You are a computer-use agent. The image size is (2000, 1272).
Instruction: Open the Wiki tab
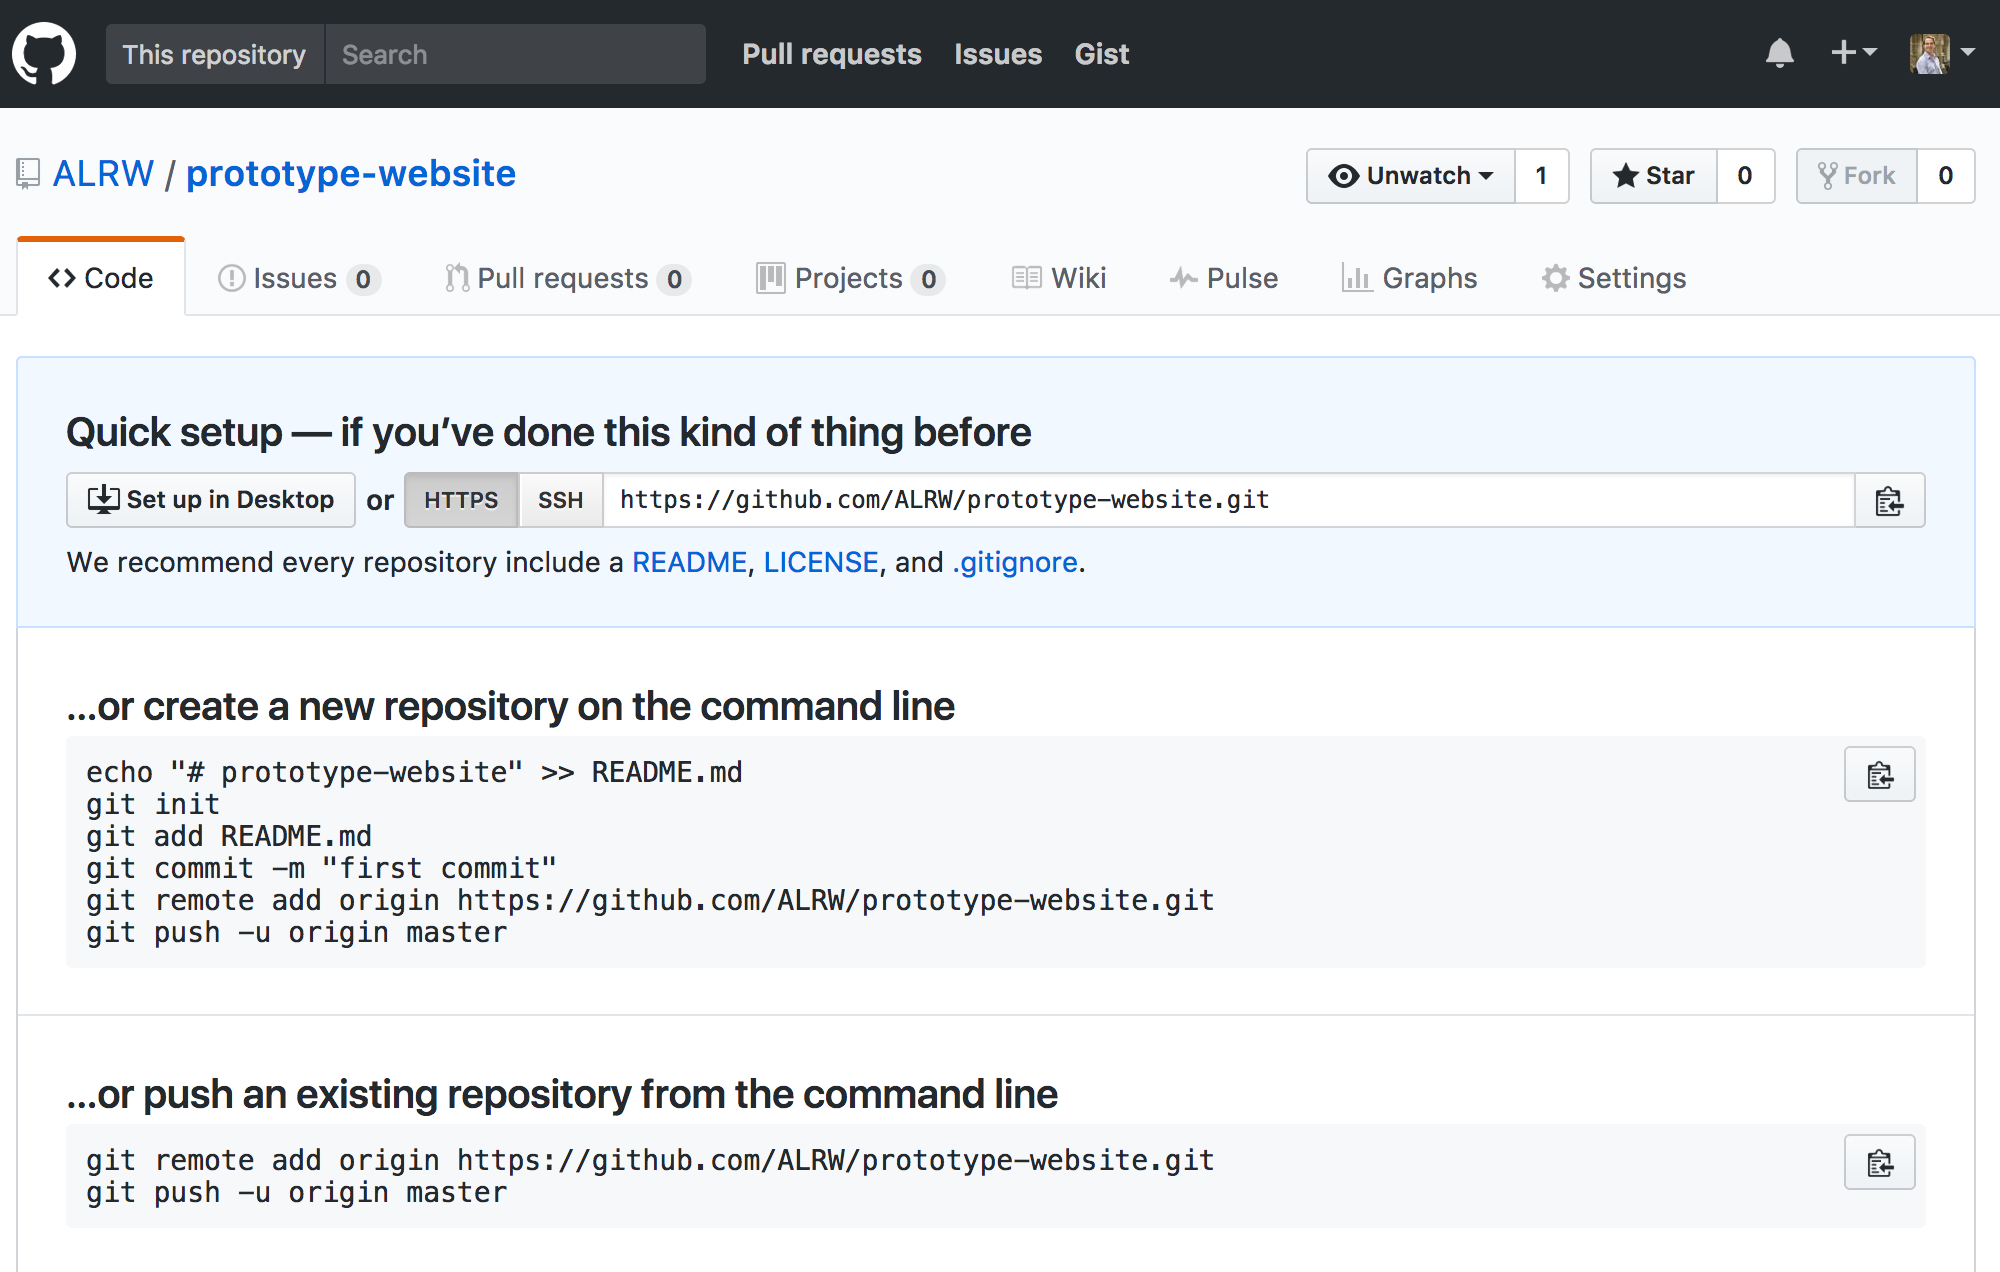click(1059, 278)
